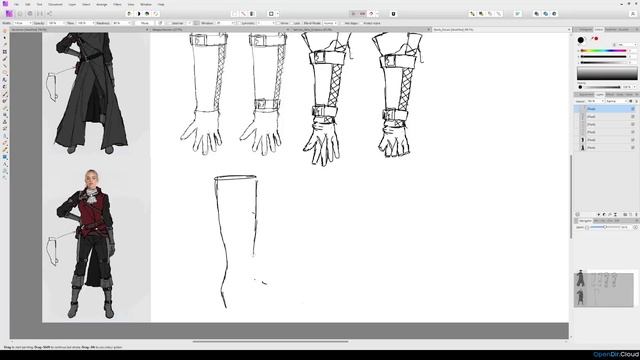Click the Delete Layer trash icon
The image size is (640, 360).
pyautogui.click(x=636, y=214)
